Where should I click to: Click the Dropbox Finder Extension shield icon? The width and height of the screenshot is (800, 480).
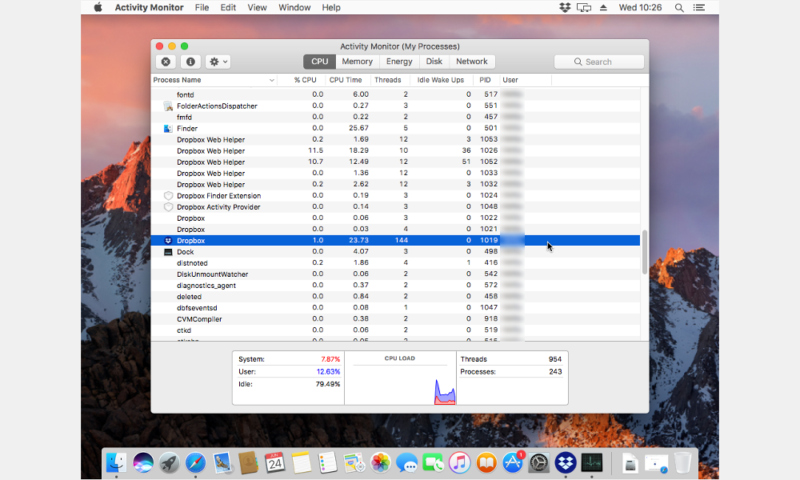click(168, 196)
